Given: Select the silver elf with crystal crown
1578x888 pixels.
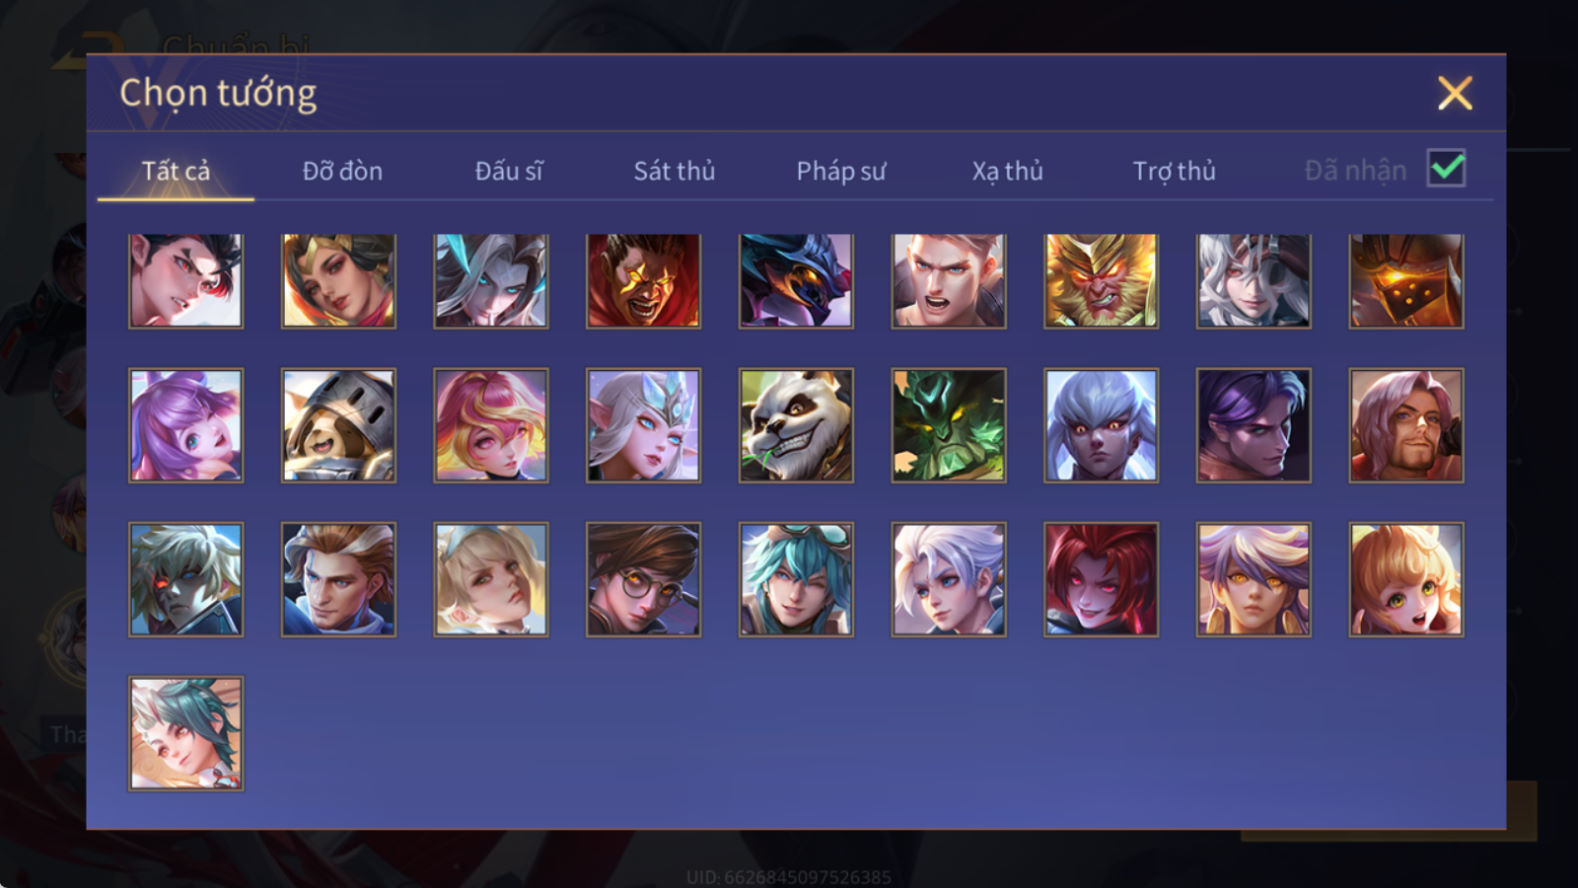Looking at the screenshot, I should (643, 426).
